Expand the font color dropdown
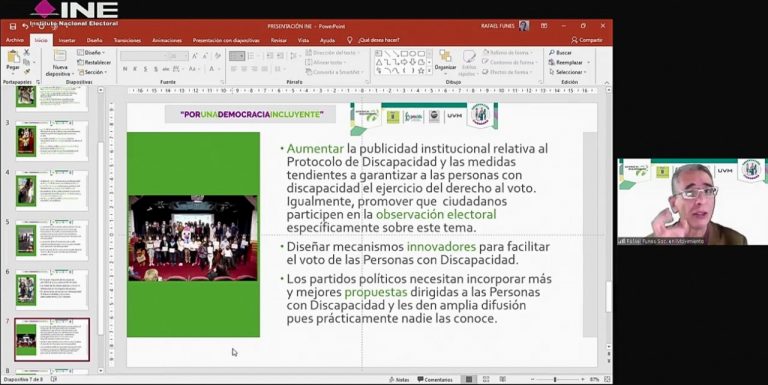The height and width of the screenshot is (385, 768). (219, 69)
